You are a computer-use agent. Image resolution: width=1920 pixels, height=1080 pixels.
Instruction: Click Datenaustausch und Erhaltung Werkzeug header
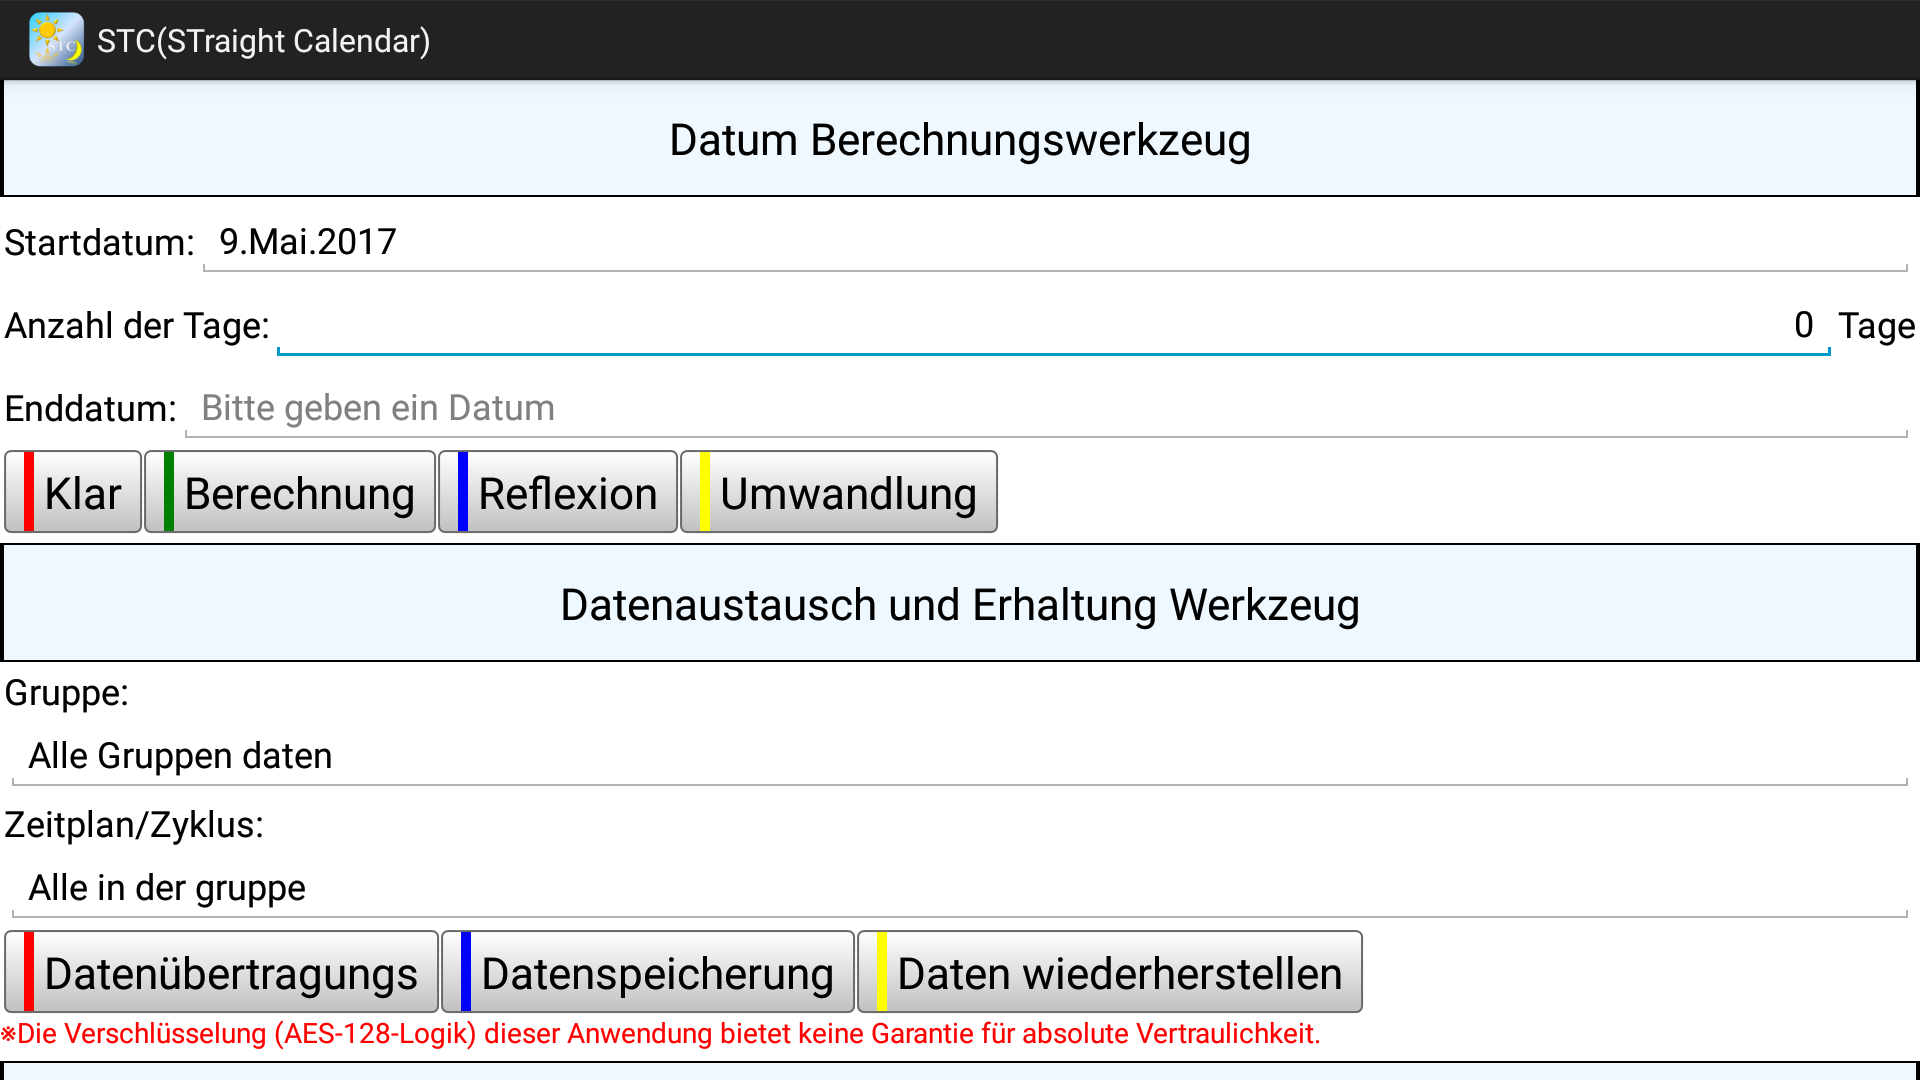pos(959,605)
